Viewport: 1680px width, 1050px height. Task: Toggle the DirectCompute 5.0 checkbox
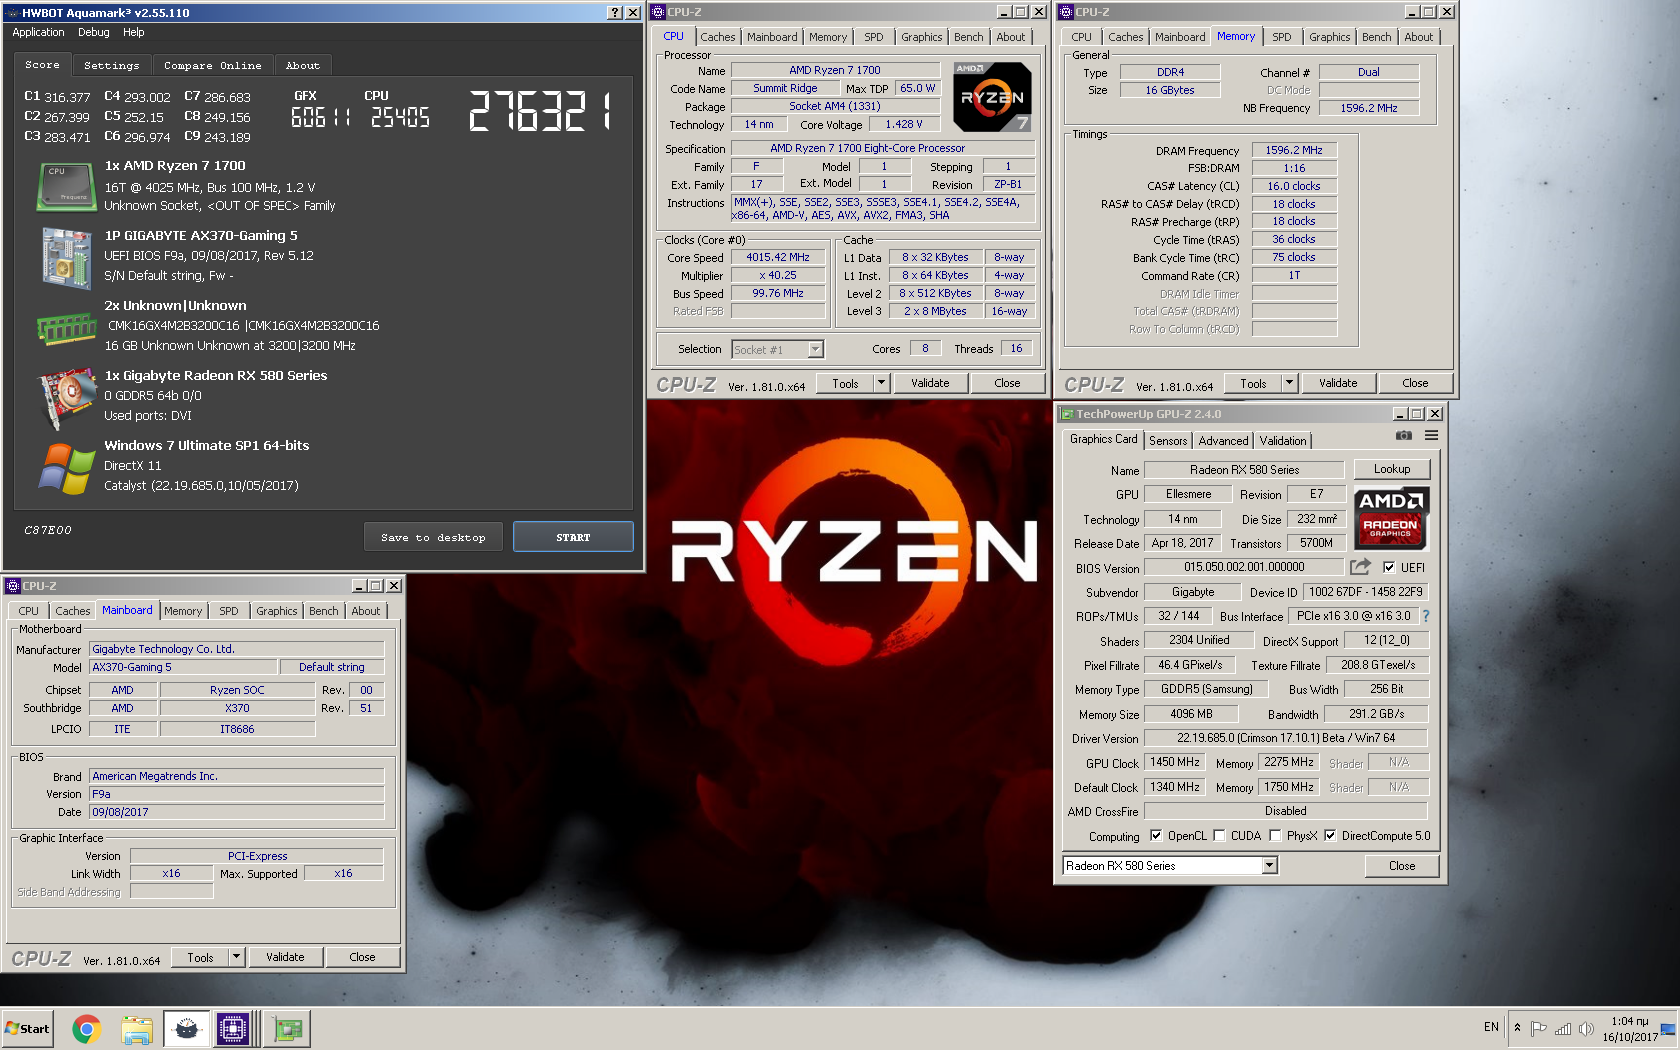pyautogui.click(x=1330, y=835)
